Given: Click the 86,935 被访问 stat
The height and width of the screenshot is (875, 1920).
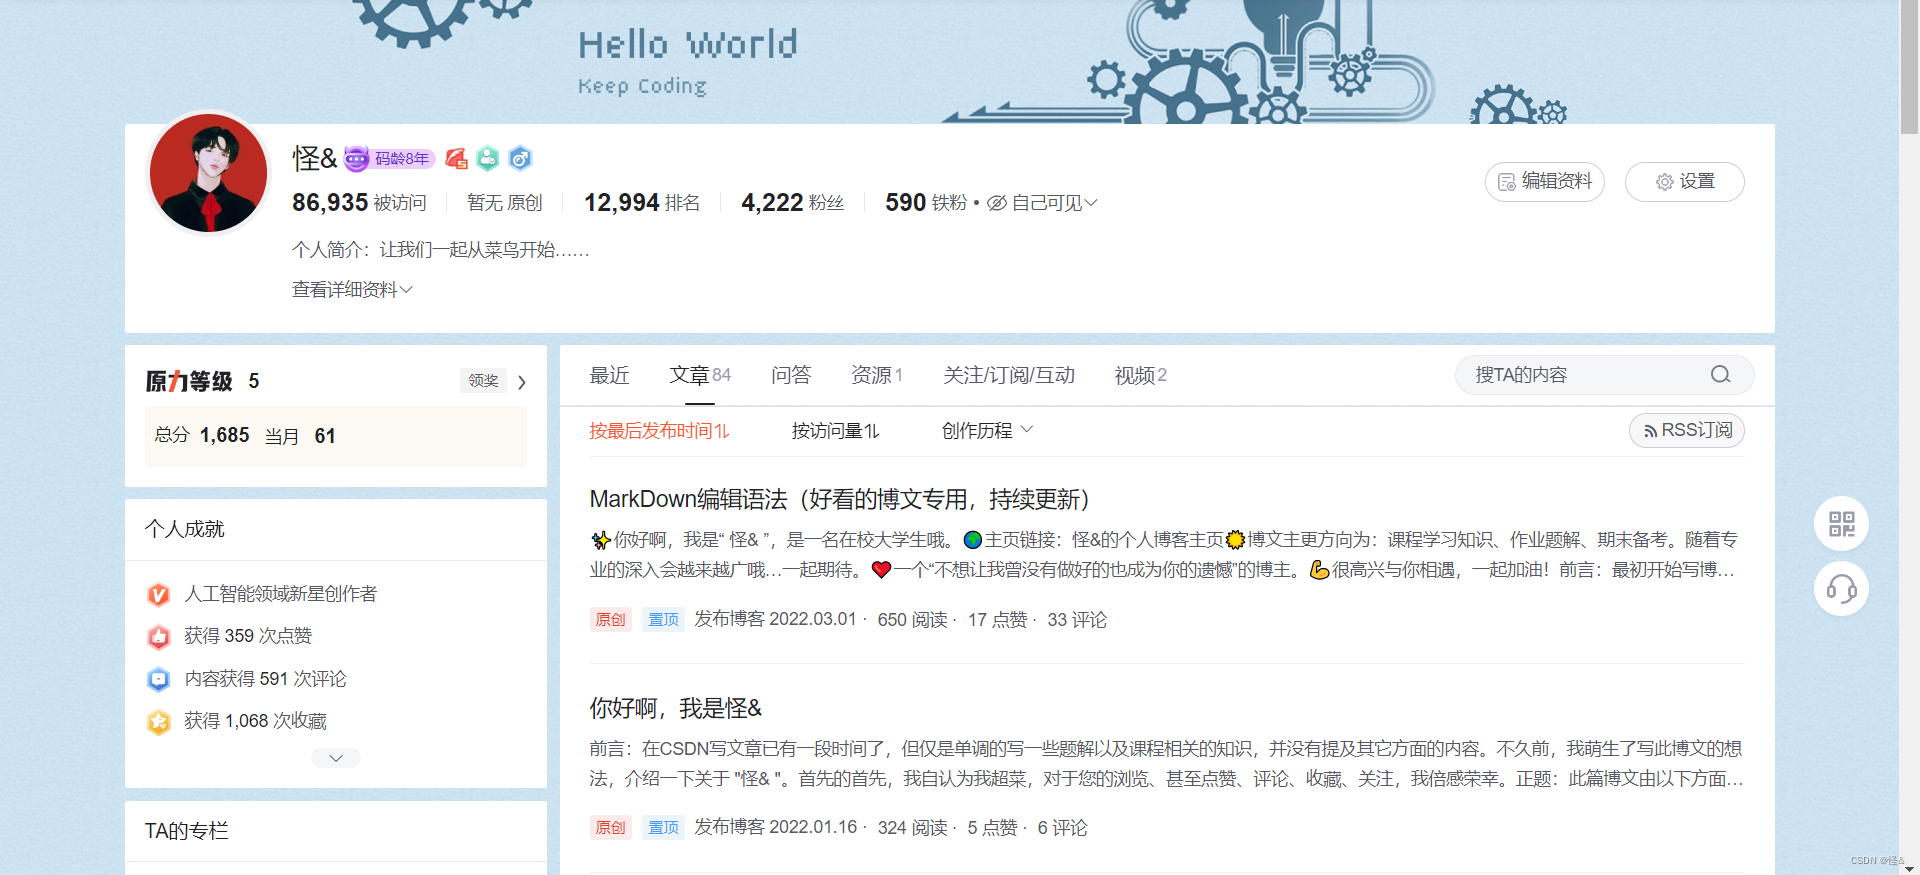Looking at the screenshot, I should click(359, 203).
